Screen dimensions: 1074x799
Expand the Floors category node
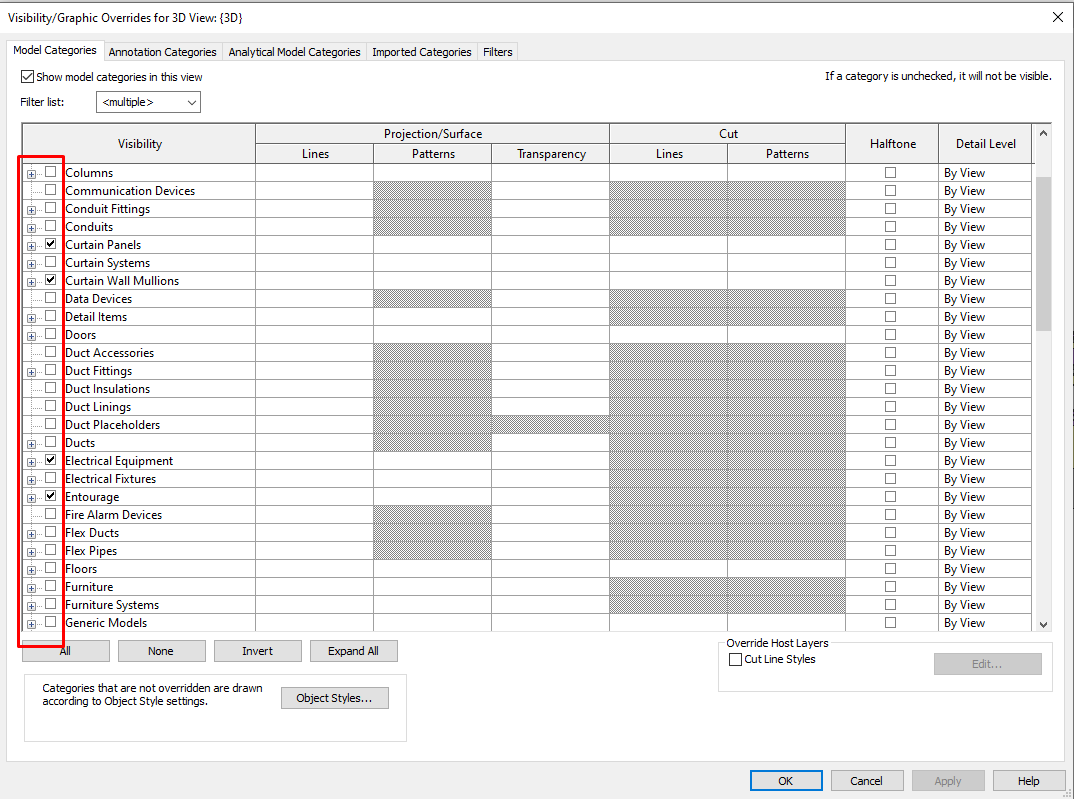[x=32, y=570]
